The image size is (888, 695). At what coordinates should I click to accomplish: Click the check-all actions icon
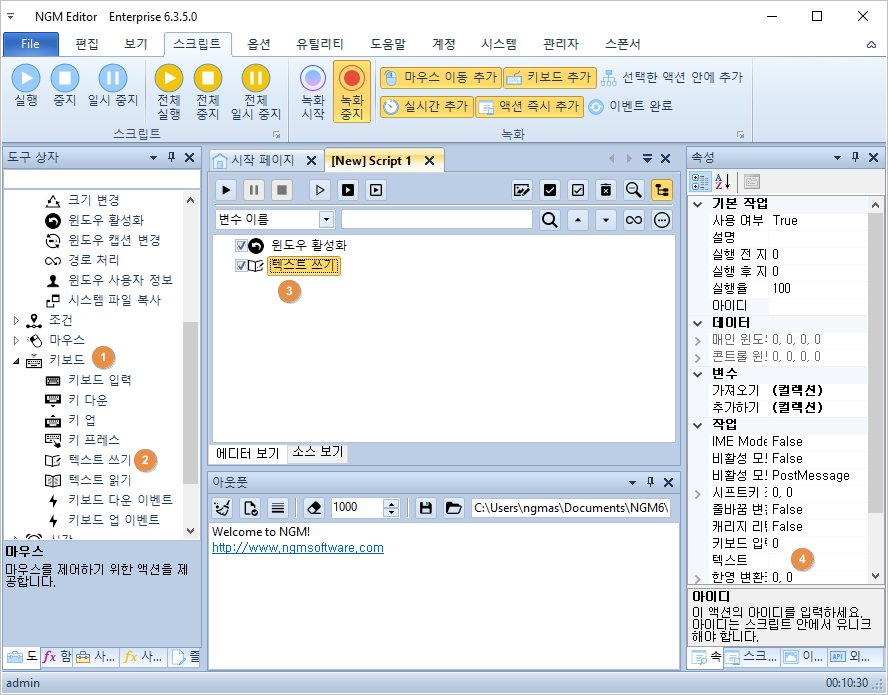point(549,190)
